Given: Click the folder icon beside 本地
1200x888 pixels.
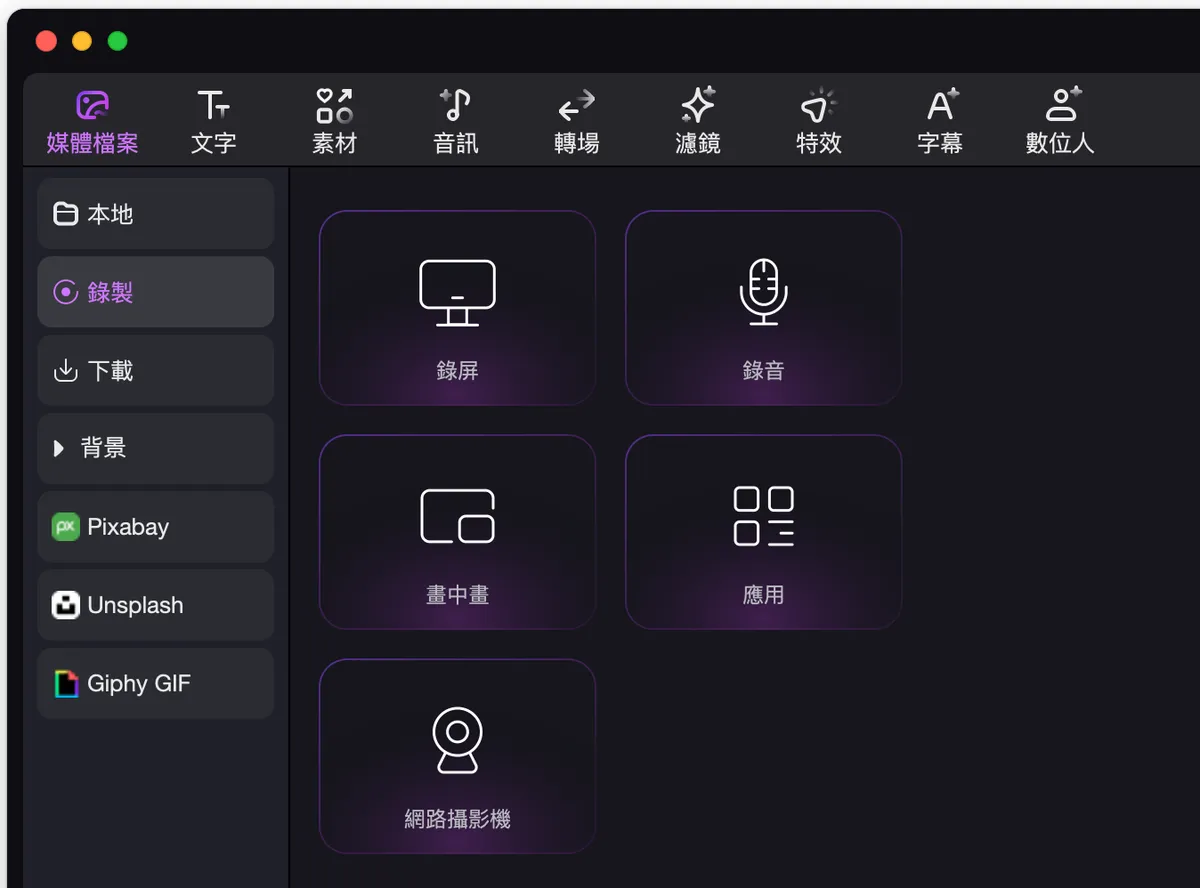Looking at the screenshot, I should pos(65,214).
